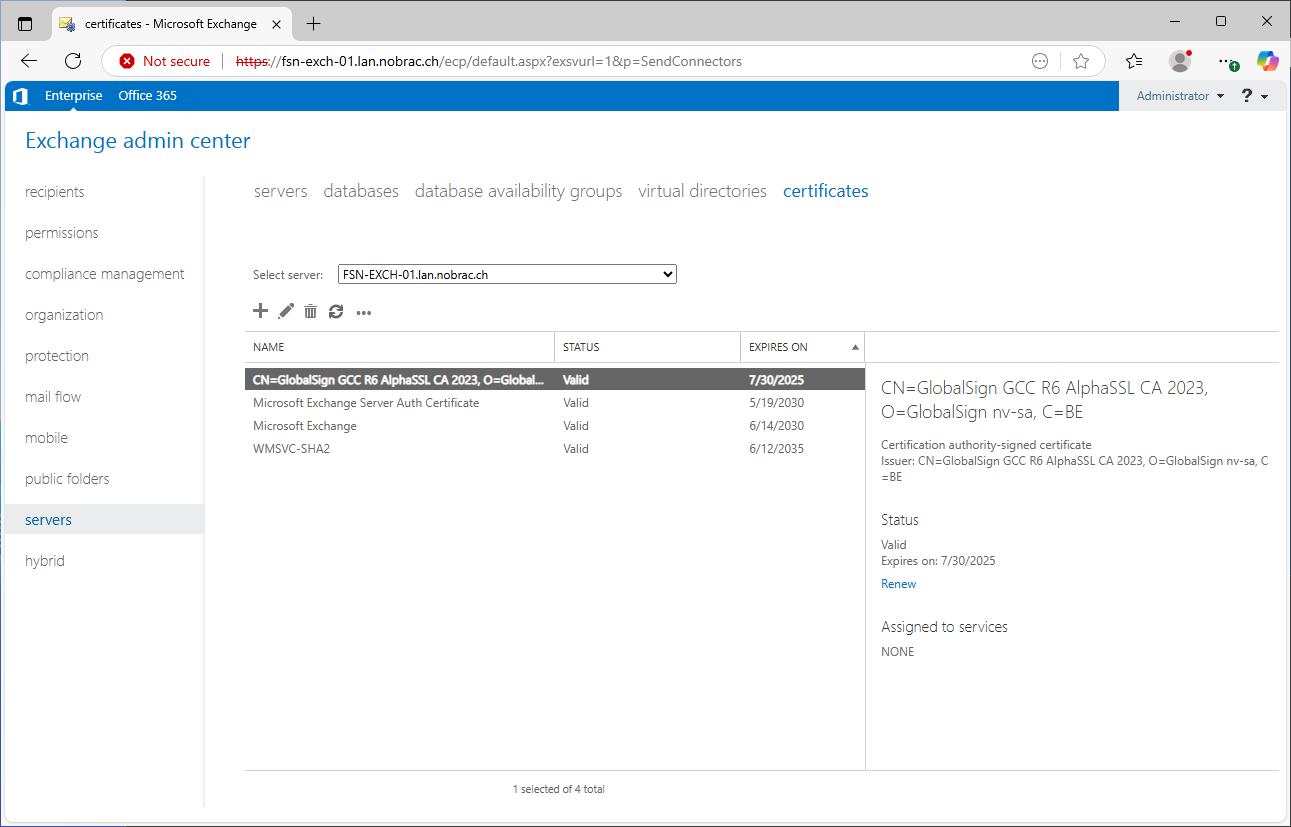Screen dimensions: 1291x827
Task: Open the favorites list icon
Action: pos(1134,61)
